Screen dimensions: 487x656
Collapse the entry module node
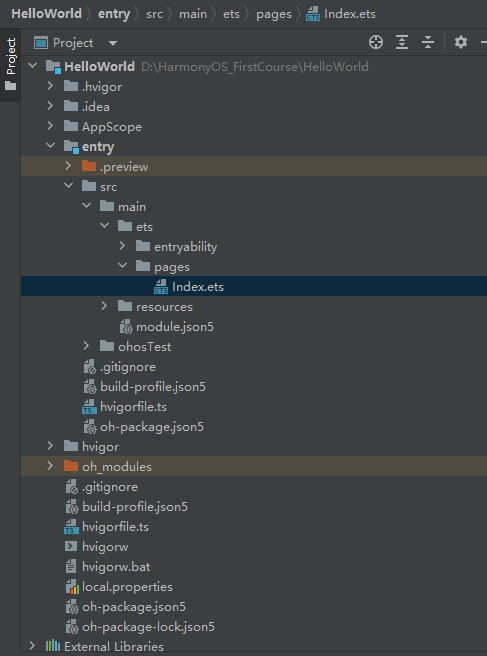pos(51,146)
